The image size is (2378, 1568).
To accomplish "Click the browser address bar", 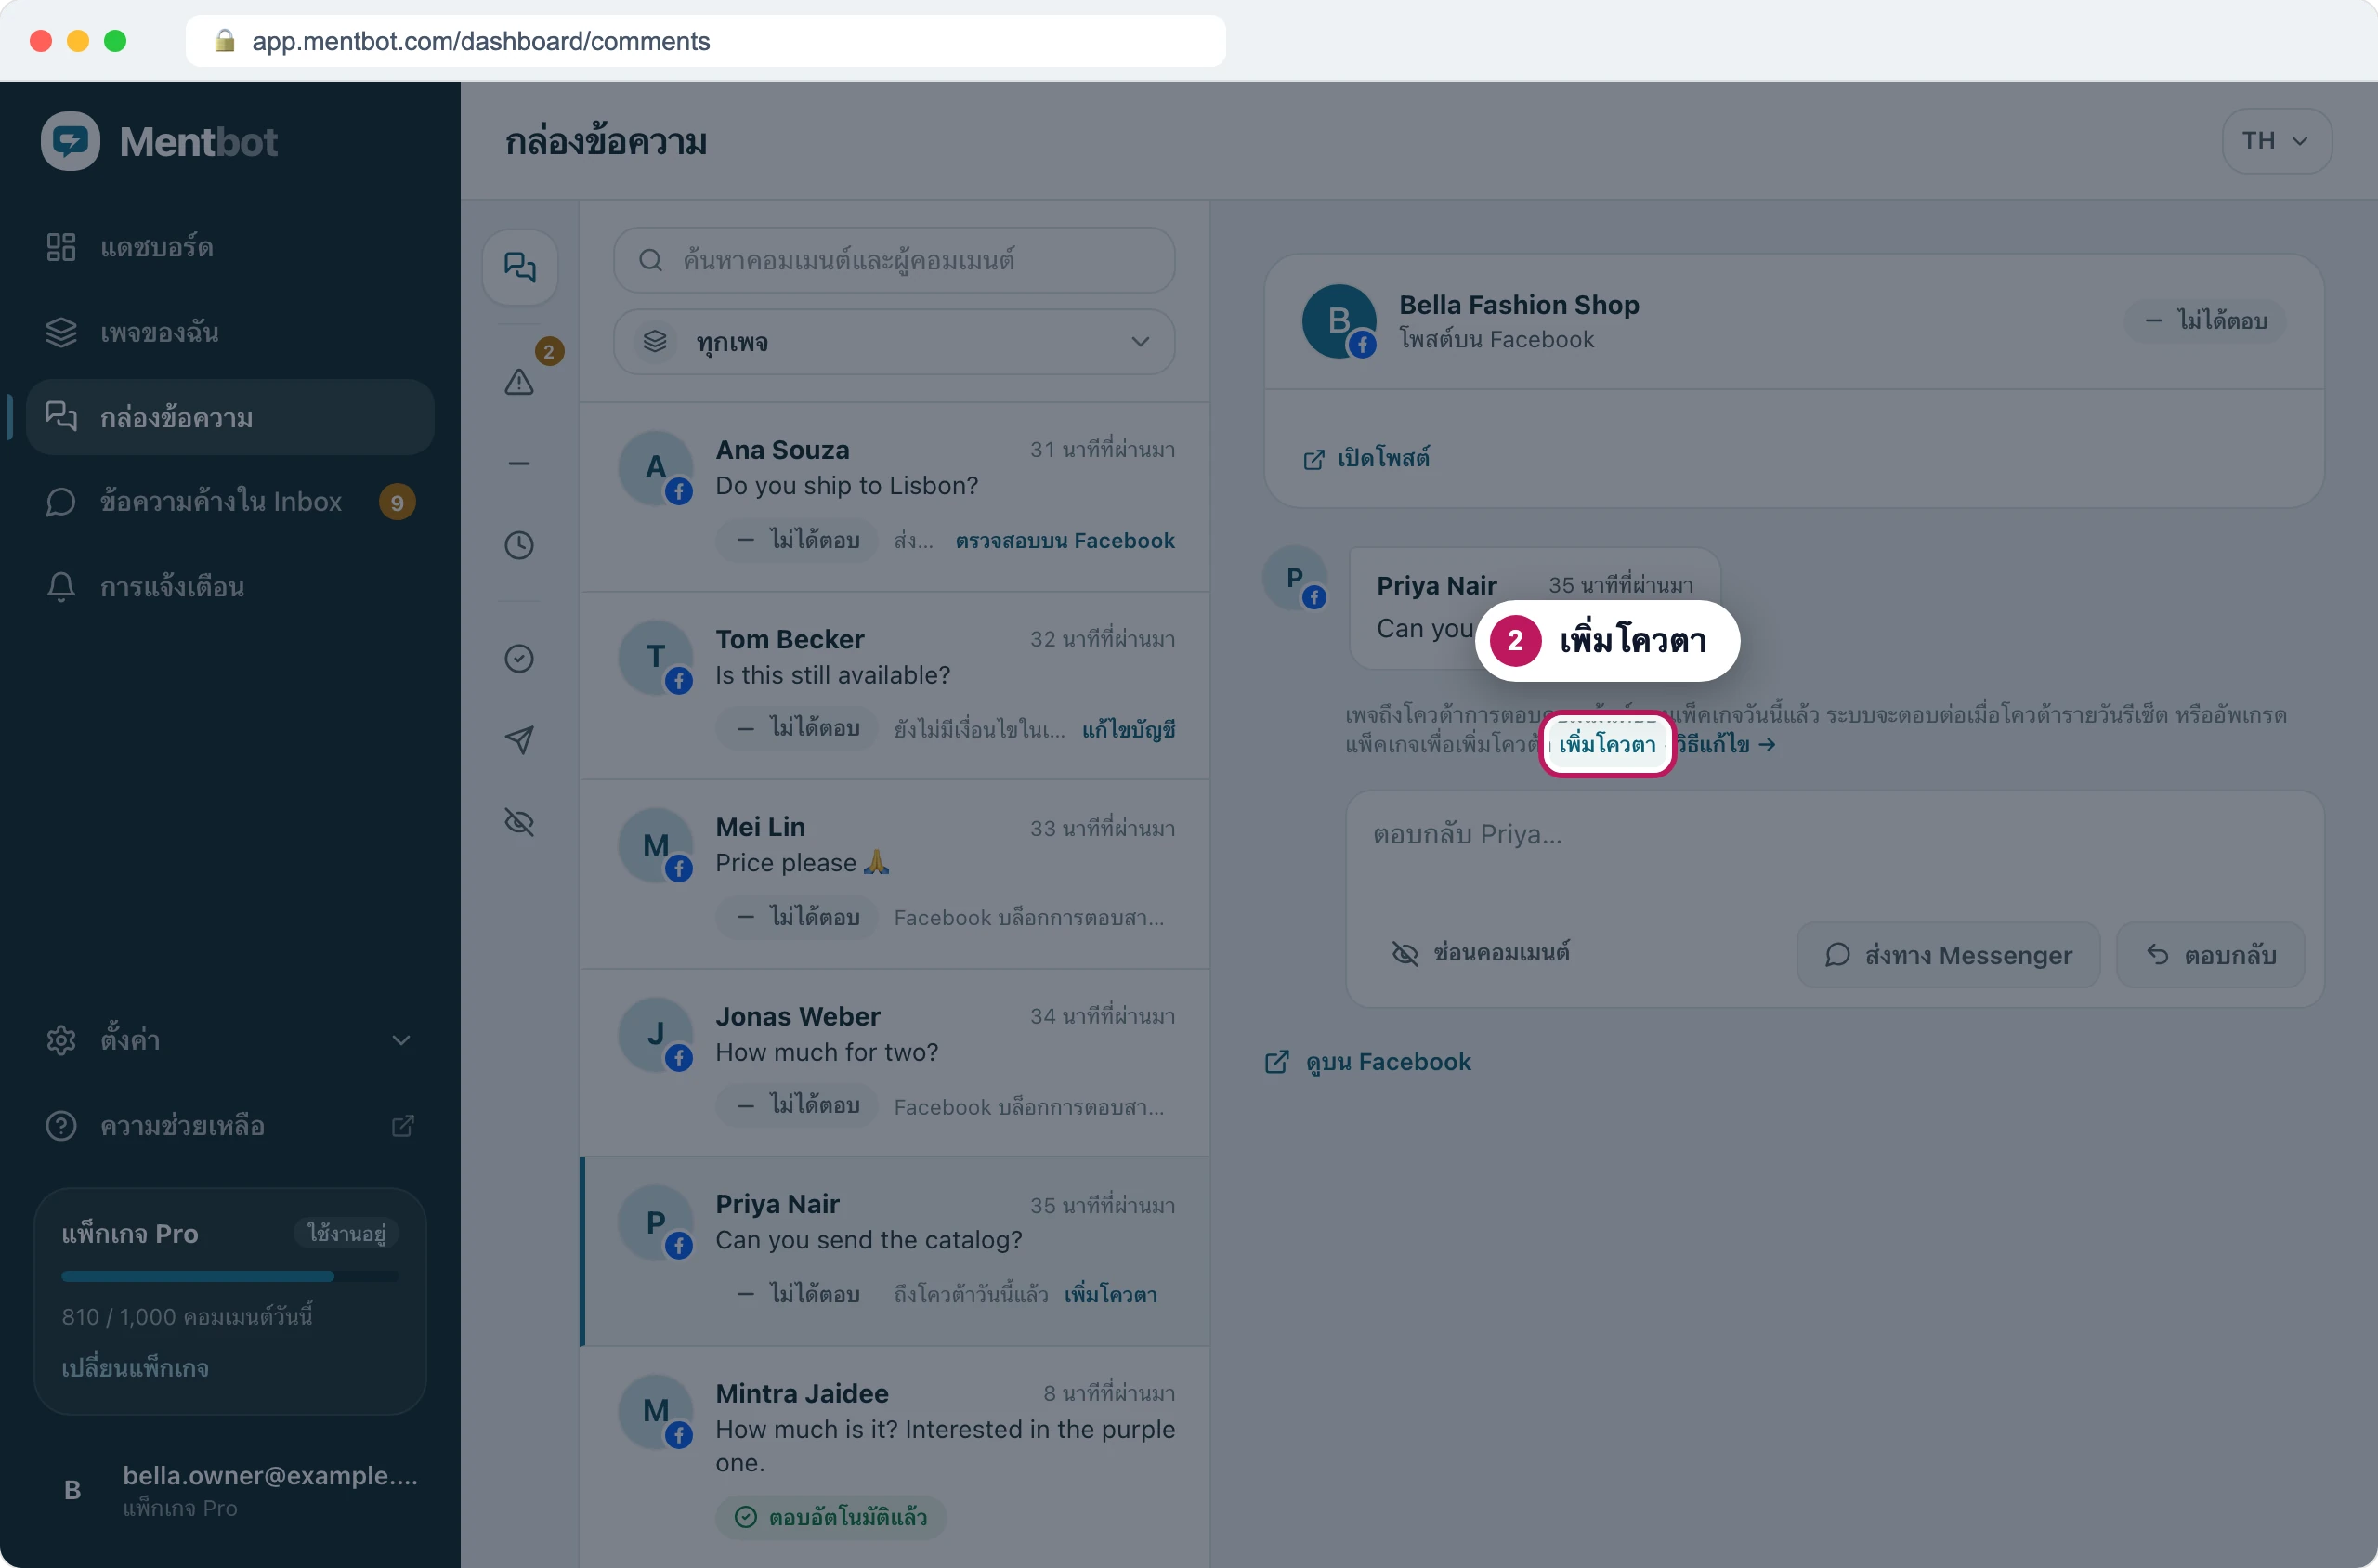I will click(x=705, y=41).
